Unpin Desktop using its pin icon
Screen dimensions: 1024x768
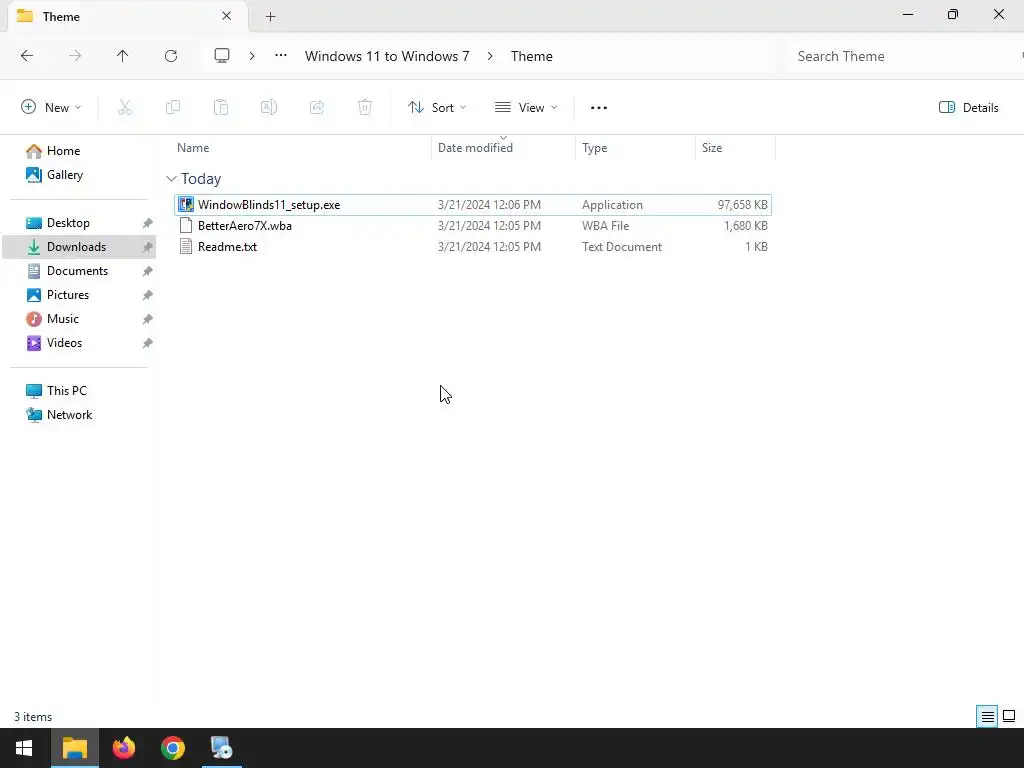click(x=148, y=223)
